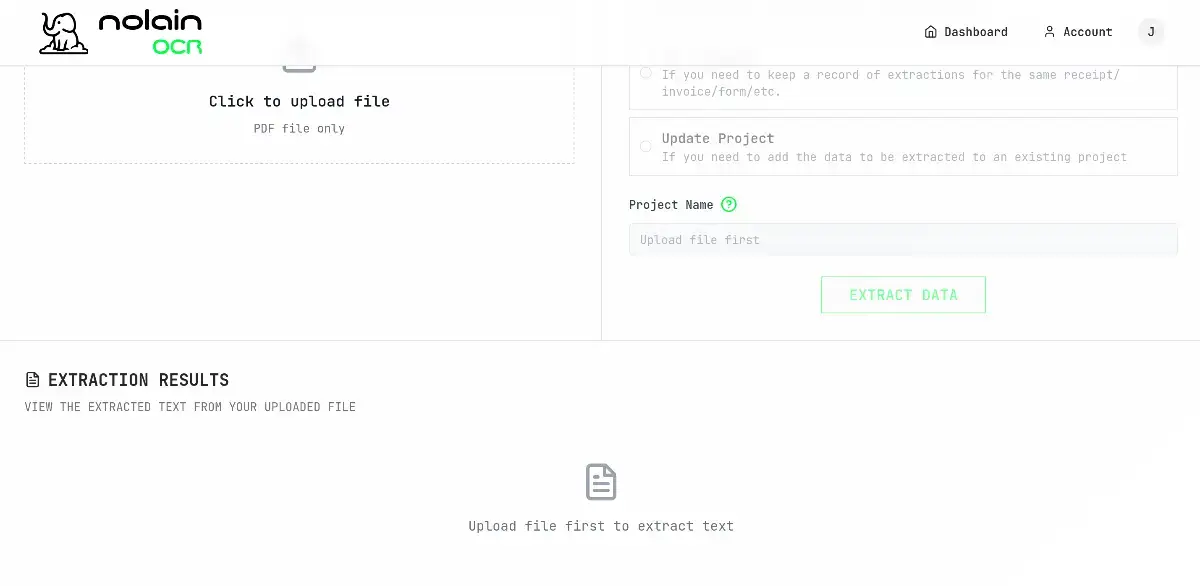The image size is (1200, 586).
Task: Choose the Update Project option card
Action: point(903,147)
